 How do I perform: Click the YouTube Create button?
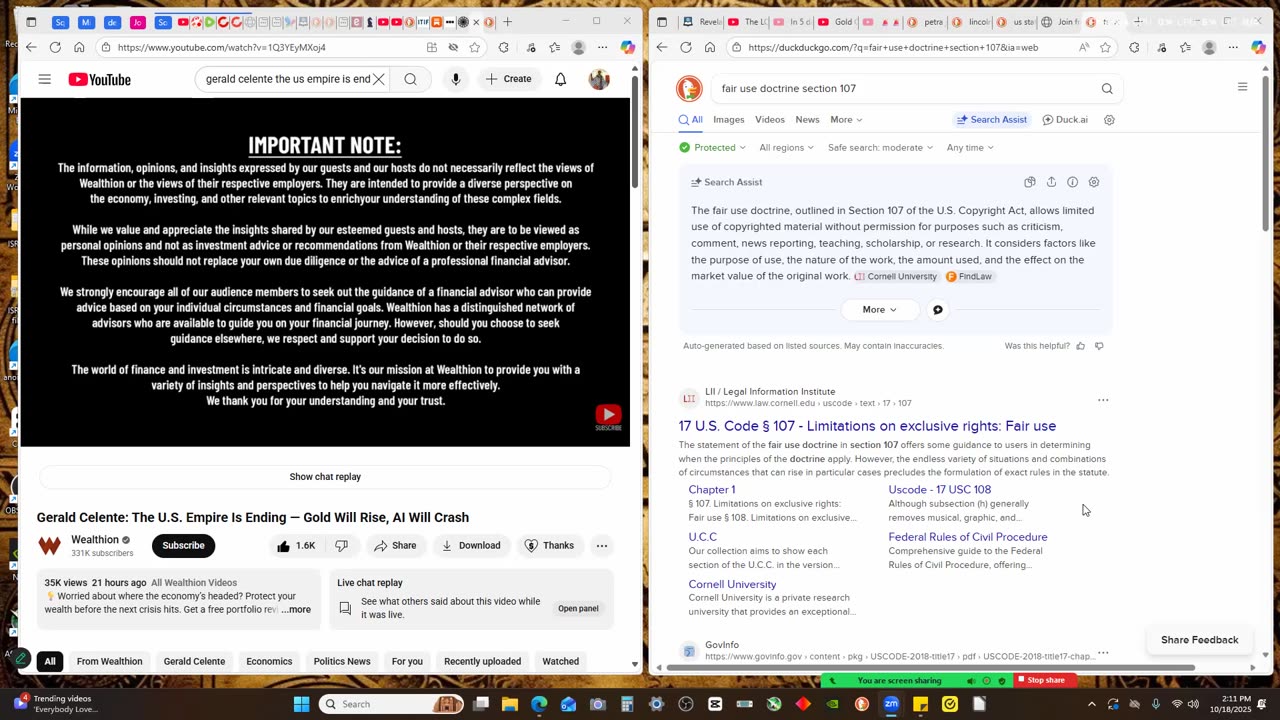[508, 79]
